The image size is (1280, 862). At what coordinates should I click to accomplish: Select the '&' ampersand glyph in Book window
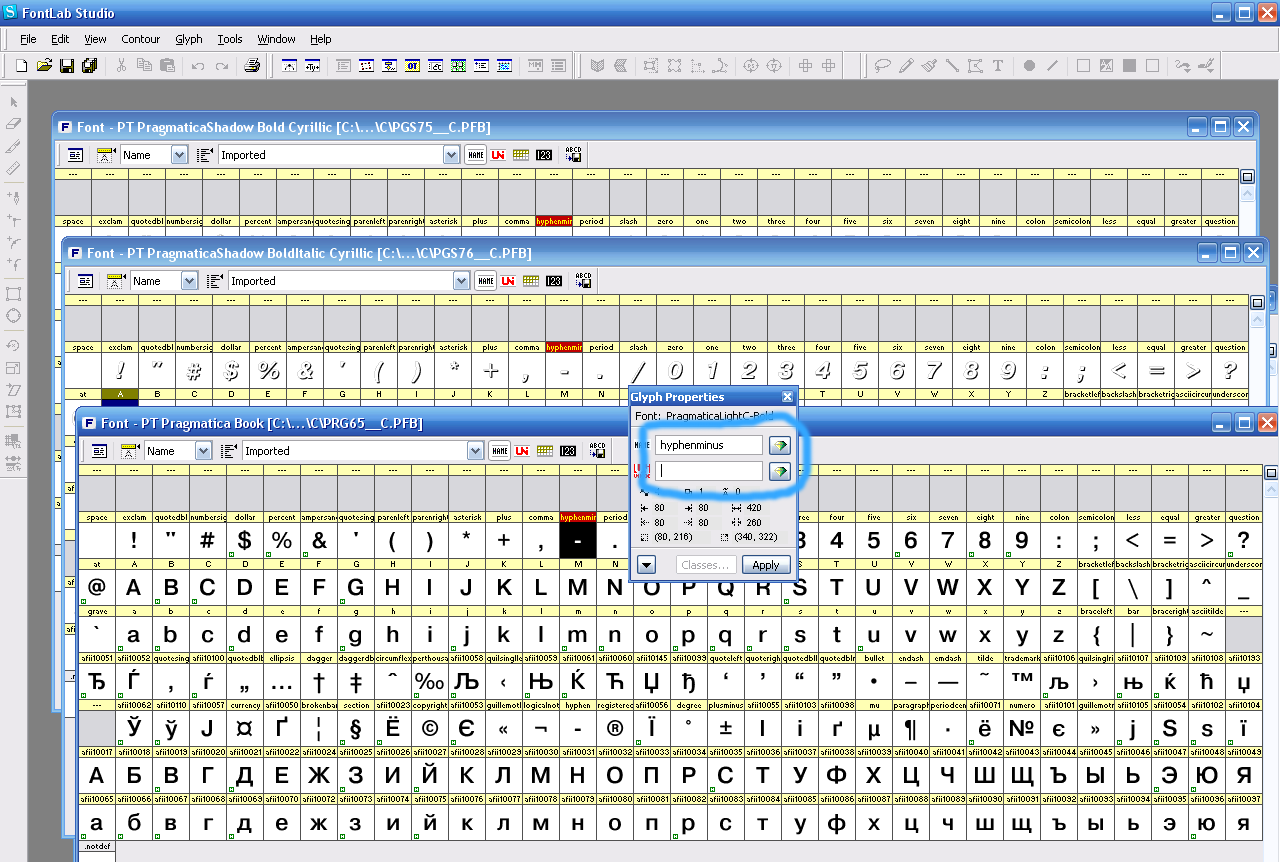pyautogui.click(x=319, y=541)
